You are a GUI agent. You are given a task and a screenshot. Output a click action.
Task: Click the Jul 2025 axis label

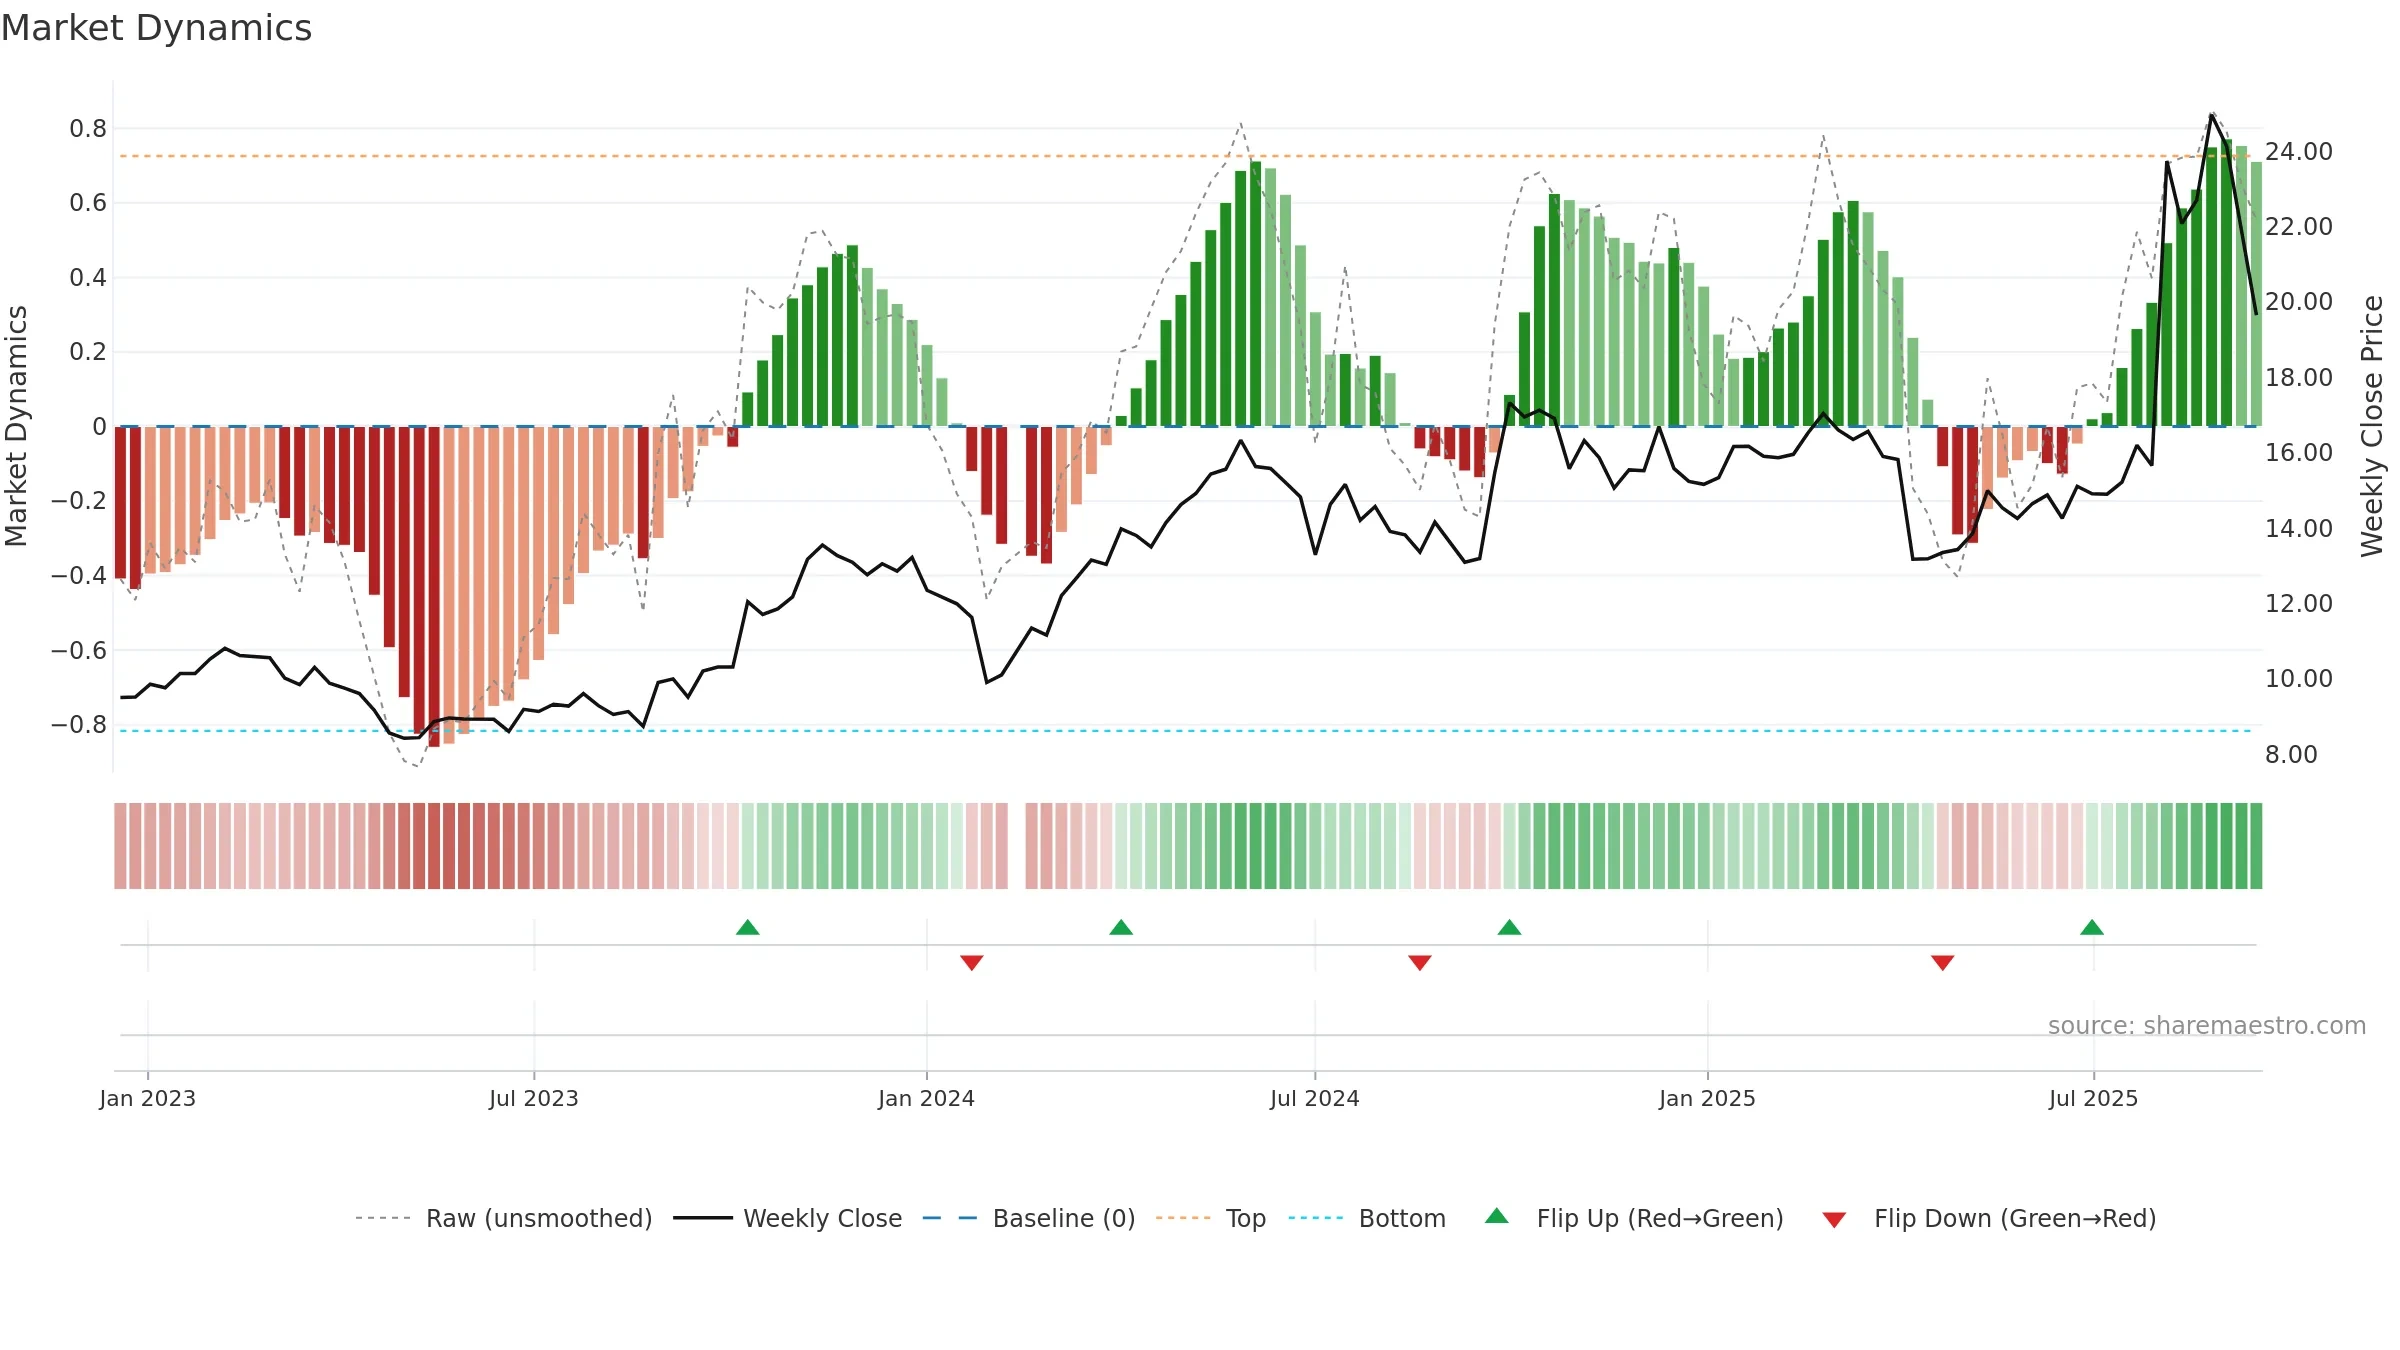(x=2094, y=1098)
